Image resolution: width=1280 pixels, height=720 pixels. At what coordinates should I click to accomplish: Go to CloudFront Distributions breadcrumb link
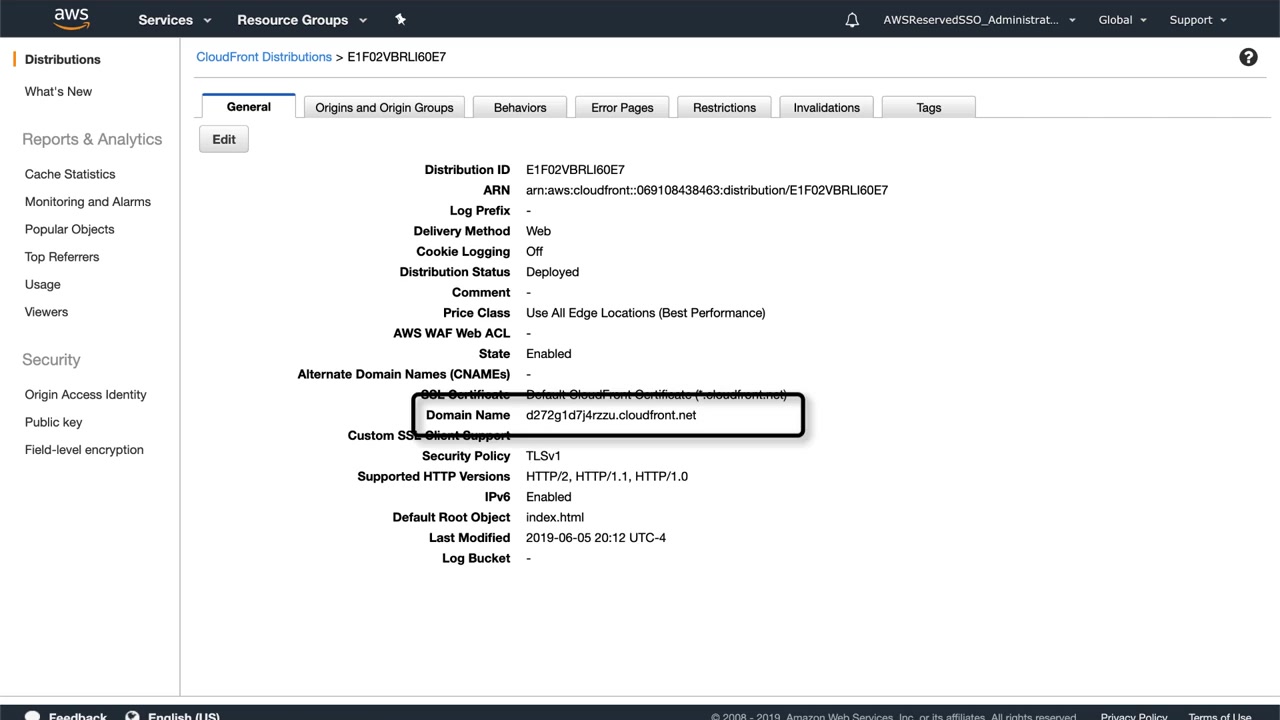point(264,57)
